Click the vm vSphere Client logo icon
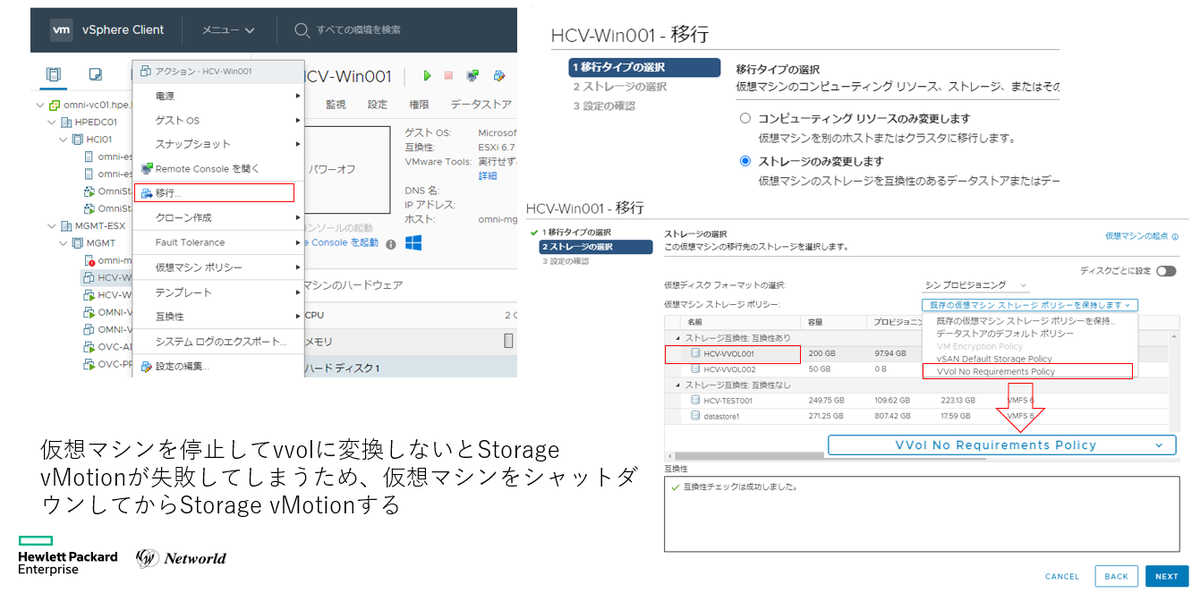 coord(60,29)
